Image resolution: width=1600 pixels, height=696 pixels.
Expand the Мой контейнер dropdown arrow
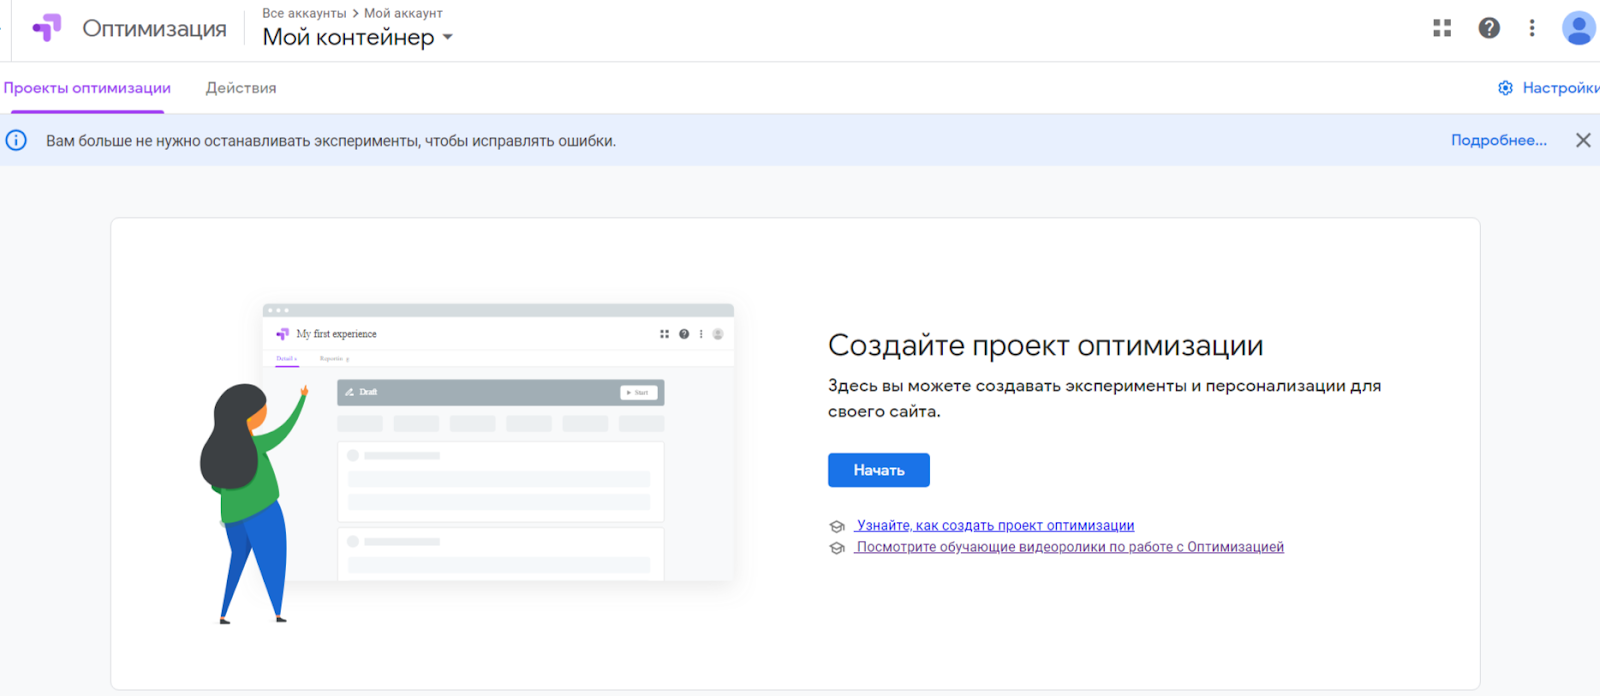pos(448,37)
